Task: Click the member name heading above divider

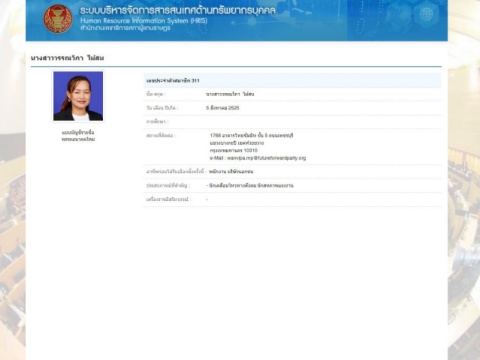Action: click(67, 58)
